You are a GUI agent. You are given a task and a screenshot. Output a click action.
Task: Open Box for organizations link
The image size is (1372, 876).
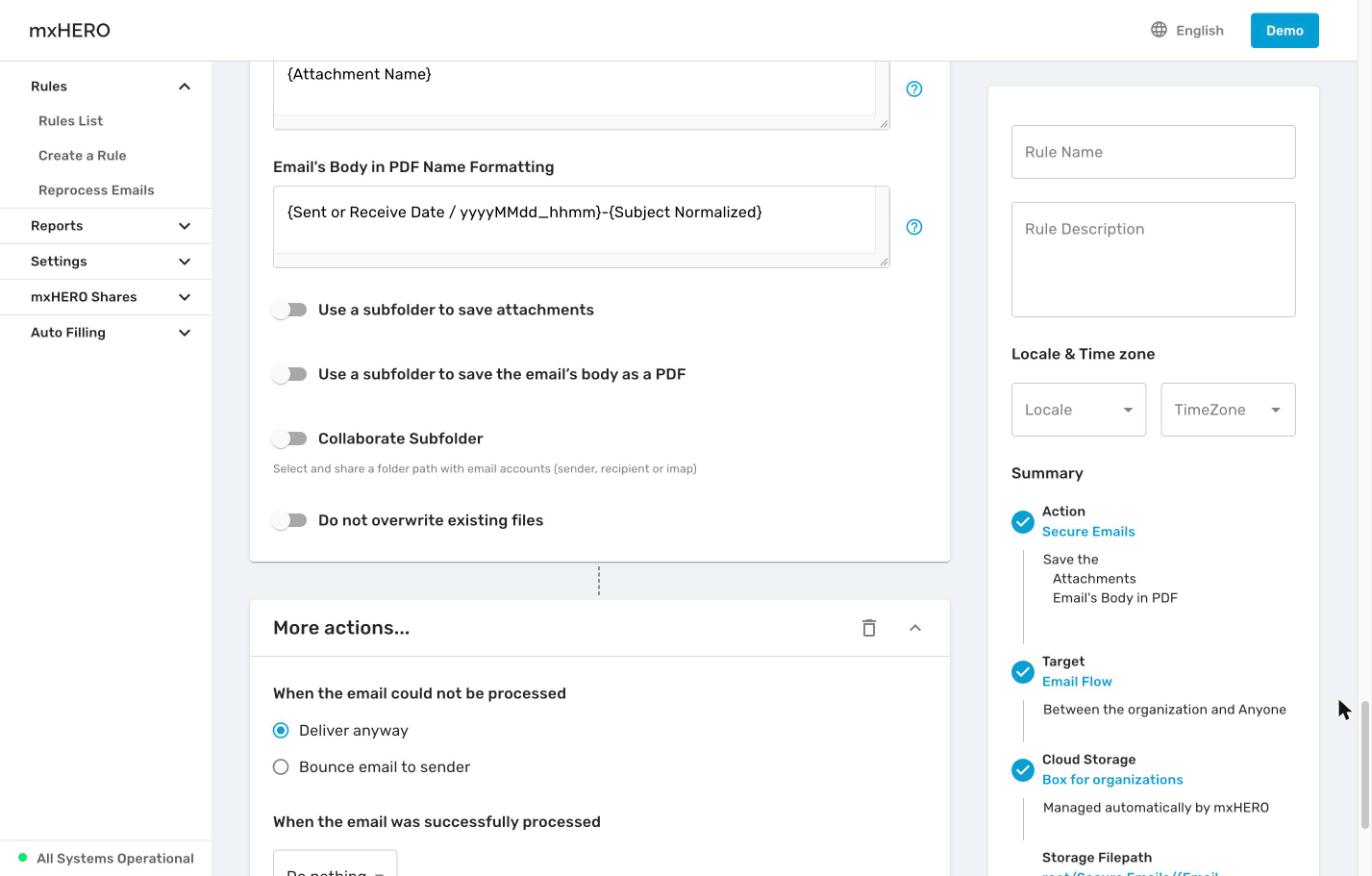[1112, 780]
